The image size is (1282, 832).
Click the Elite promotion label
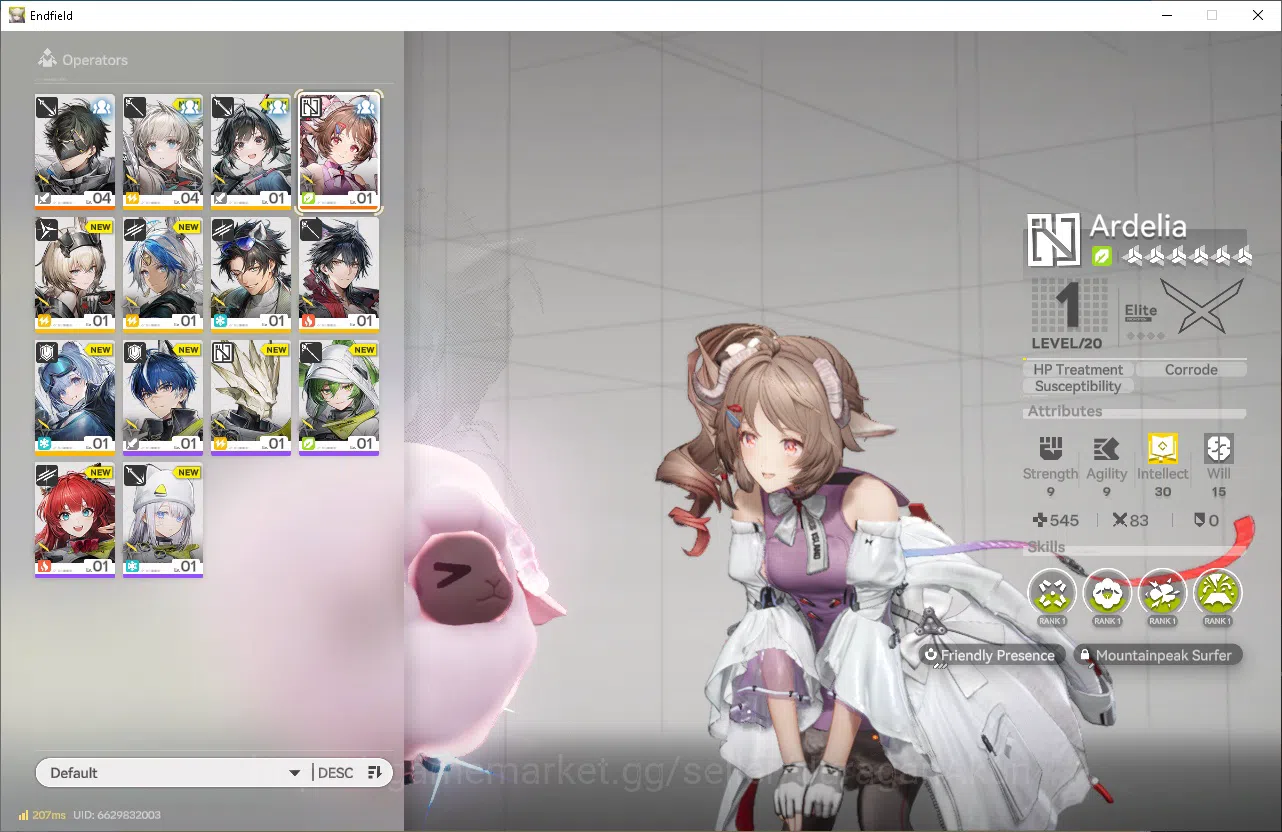coord(1140,311)
